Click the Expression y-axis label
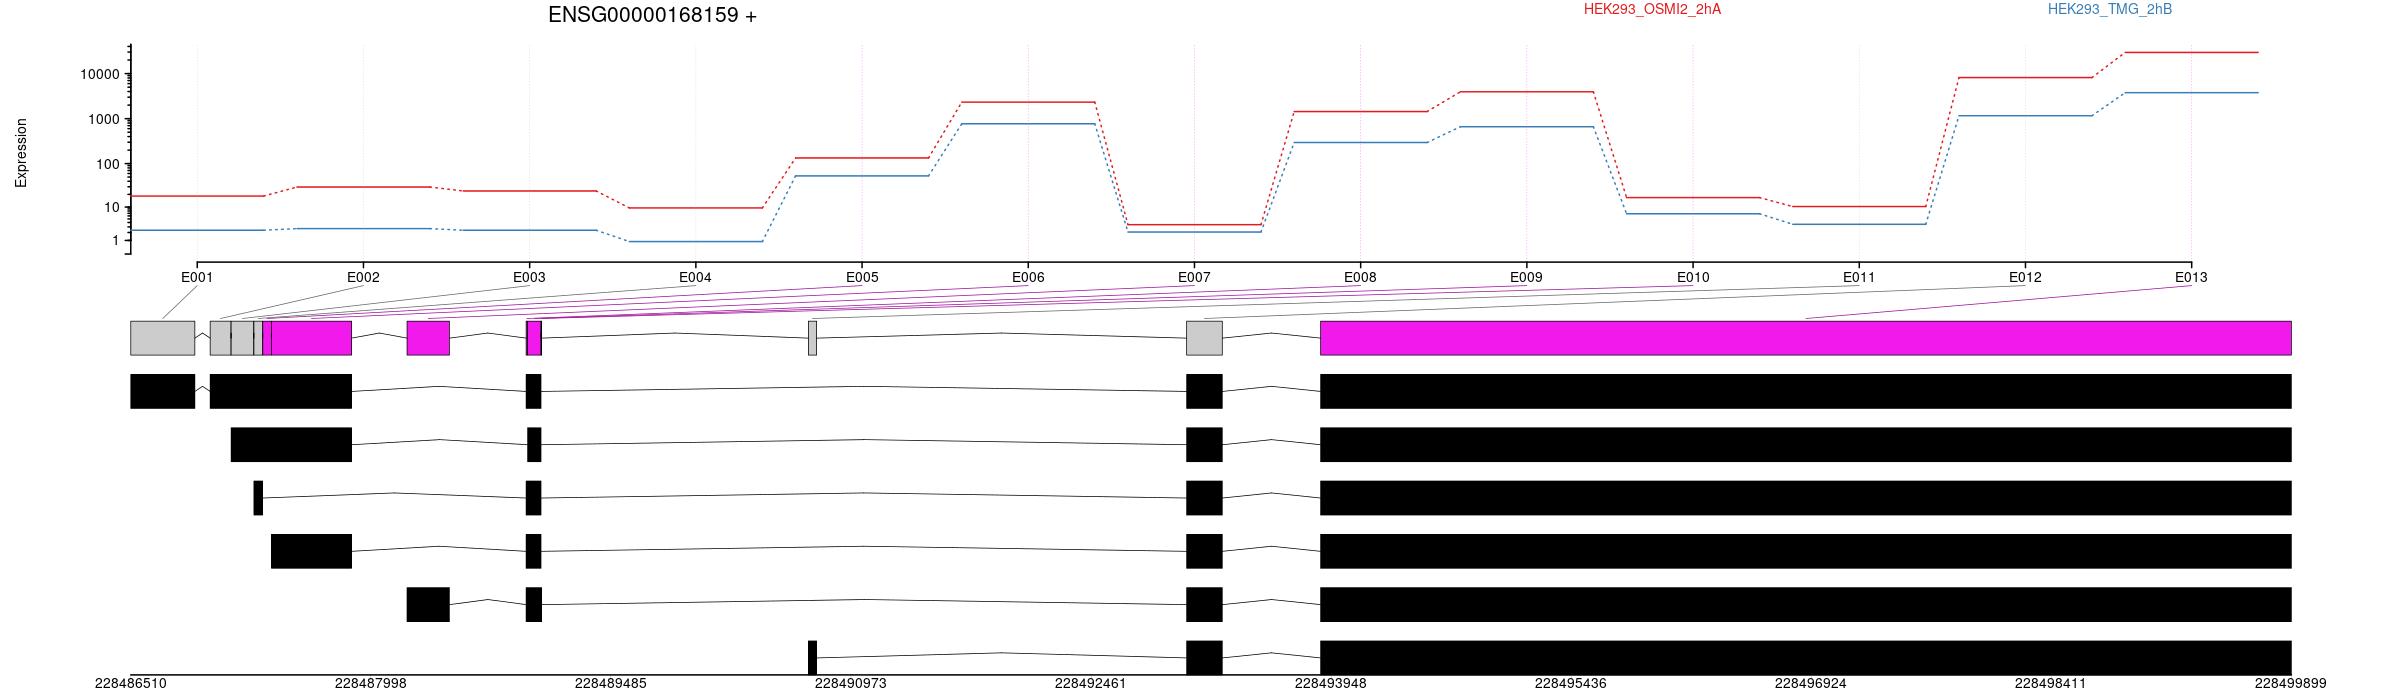The height and width of the screenshot is (700, 2400). (21, 153)
